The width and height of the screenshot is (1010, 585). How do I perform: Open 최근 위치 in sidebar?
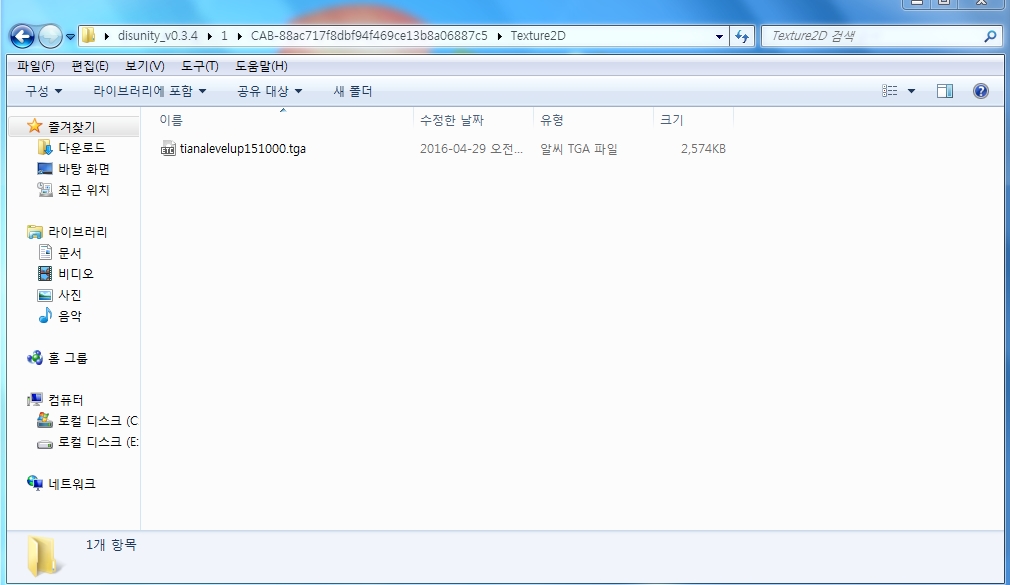[x=84, y=190]
